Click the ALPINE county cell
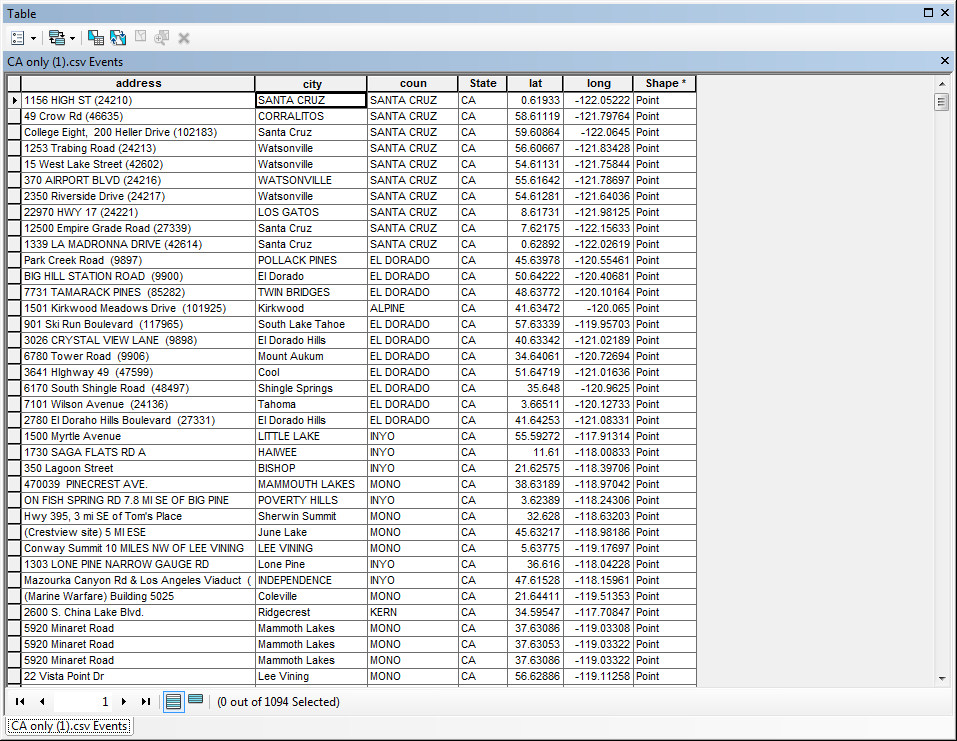 (413, 308)
